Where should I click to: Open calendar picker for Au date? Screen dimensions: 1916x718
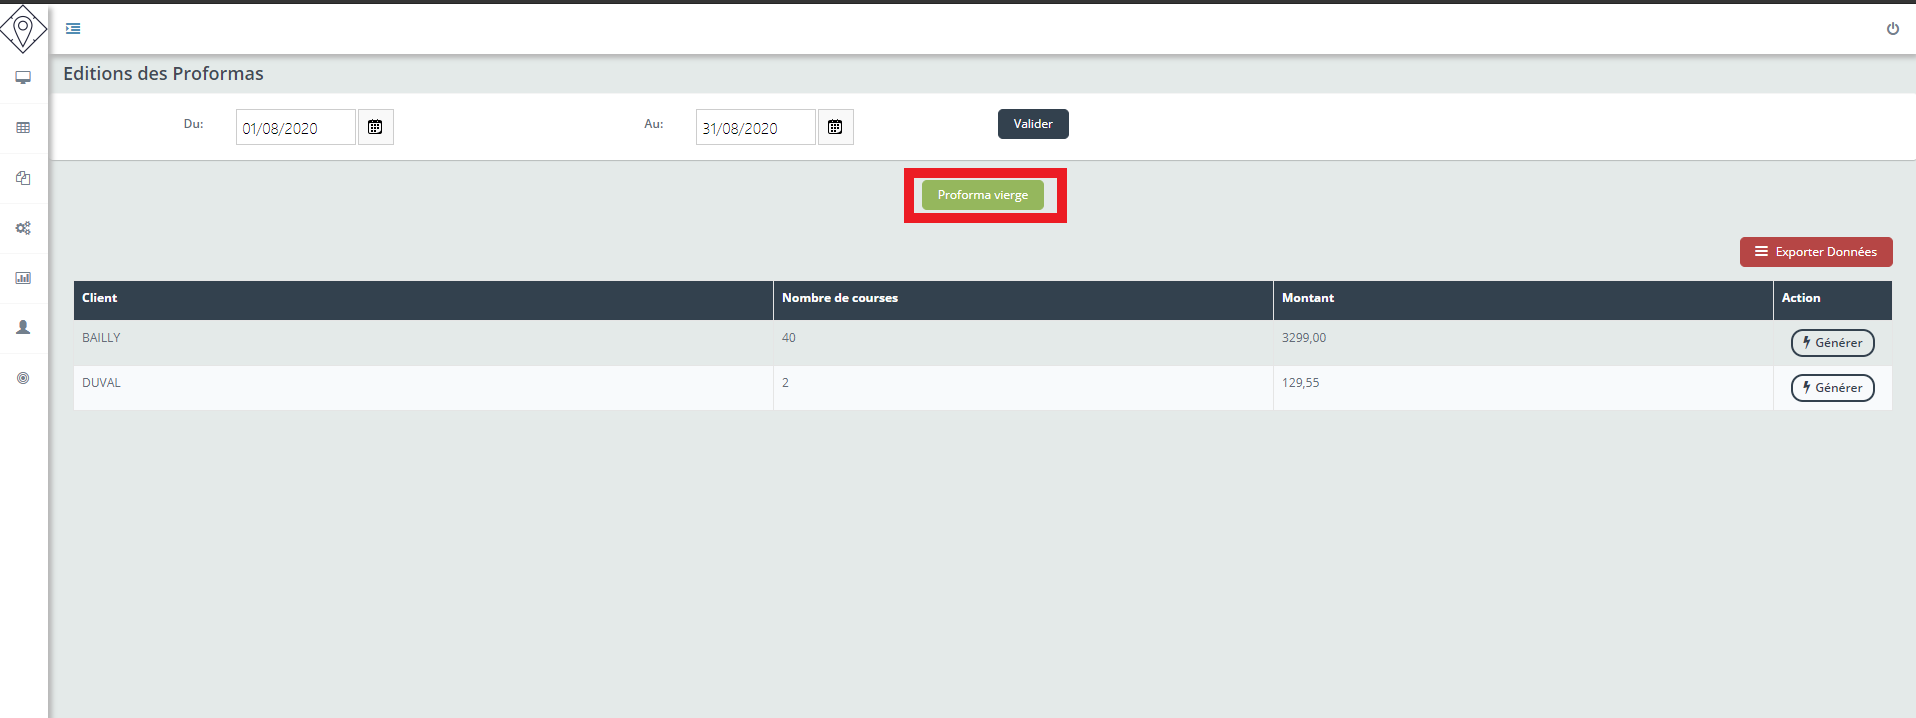click(835, 127)
